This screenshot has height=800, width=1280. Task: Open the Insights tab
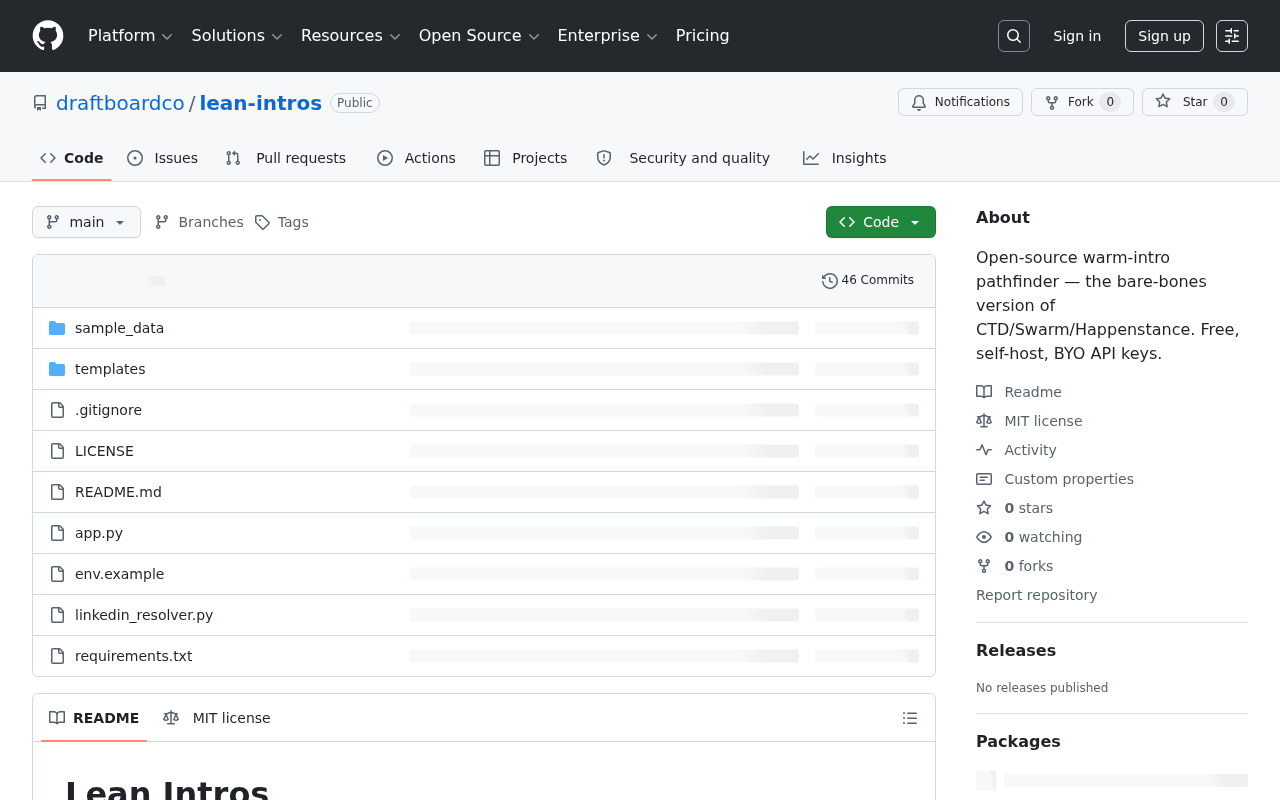click(x=845, y=158)
